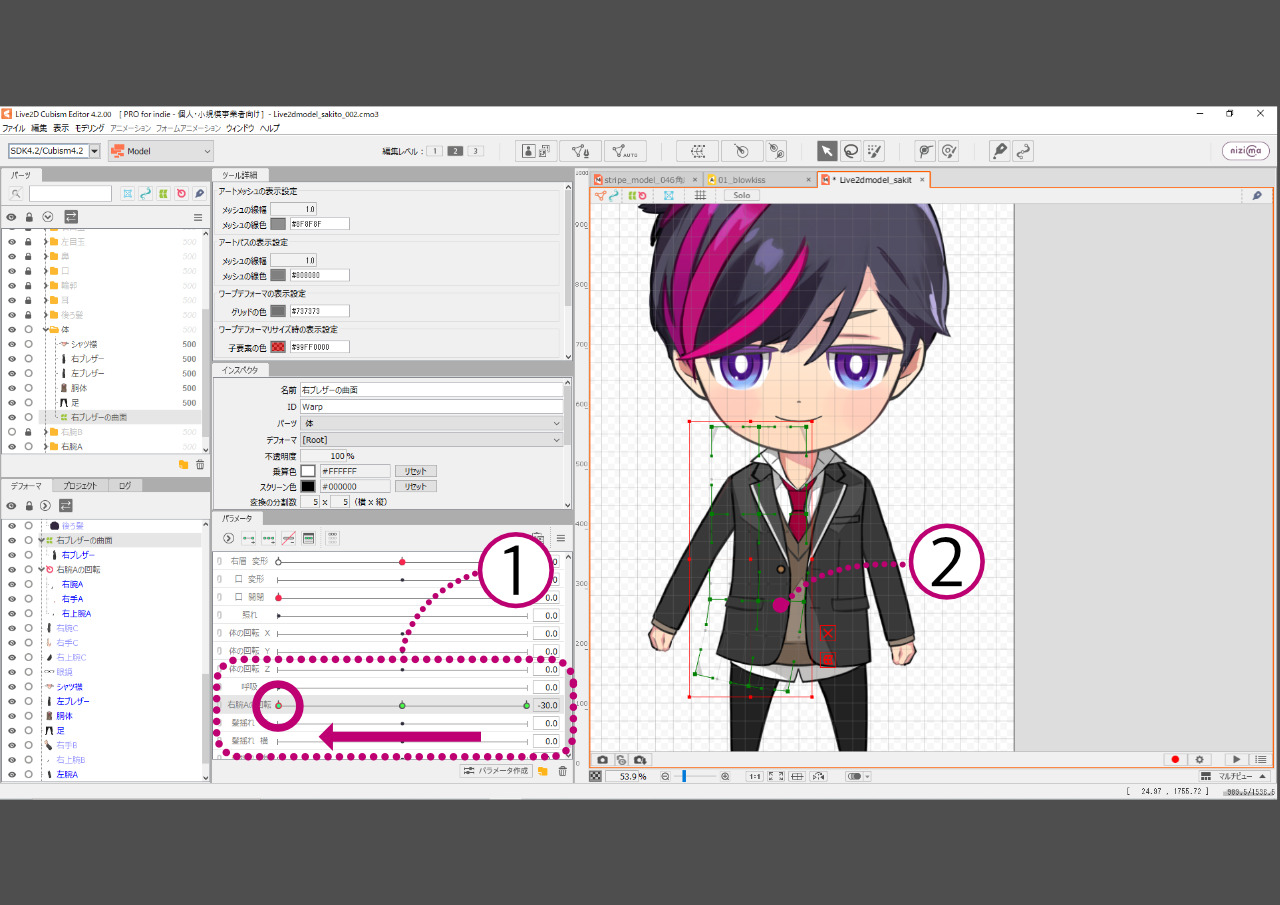Open Parameter panel hamburger menu
This screenshot has width=1280, height=905.
[561, 538]
